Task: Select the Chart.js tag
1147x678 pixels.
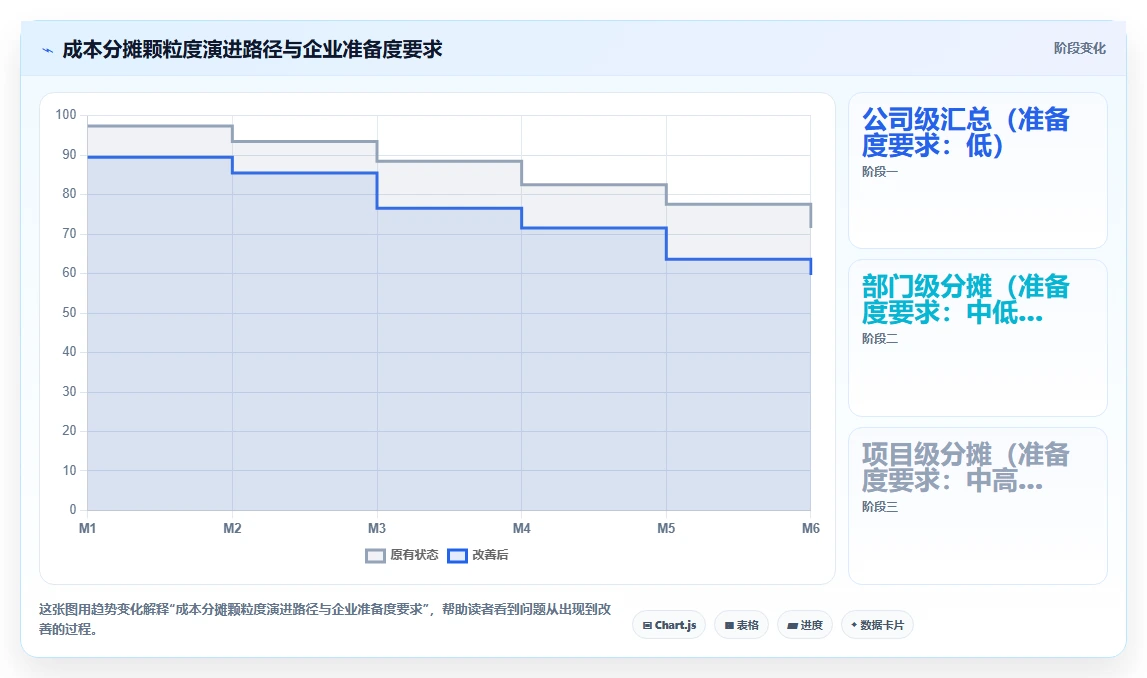Action: coord(669,625)
